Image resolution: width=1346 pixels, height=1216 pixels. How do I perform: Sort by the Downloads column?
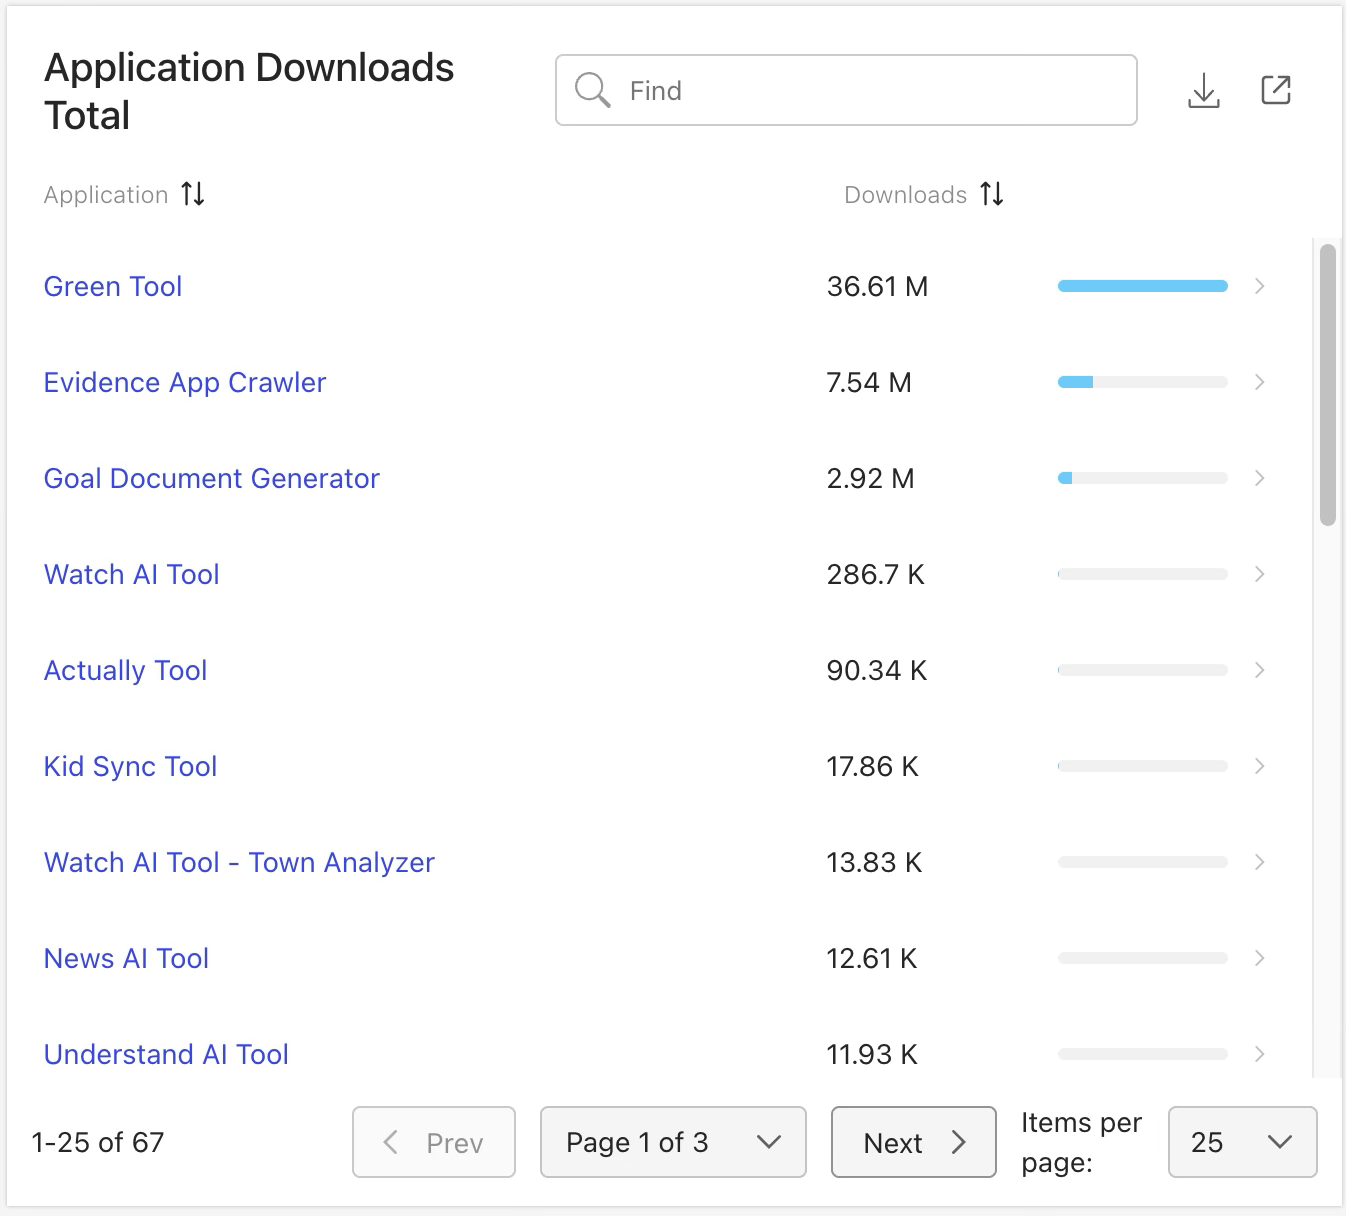click(992, 194)
